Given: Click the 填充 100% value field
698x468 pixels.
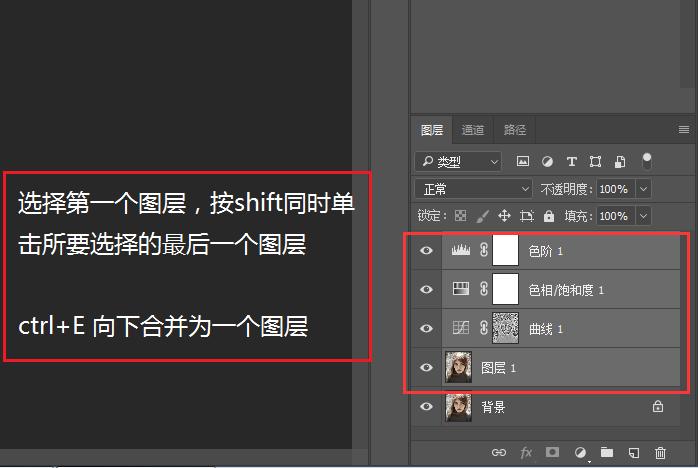Looking at the screenshot, I should pos(616,216).
